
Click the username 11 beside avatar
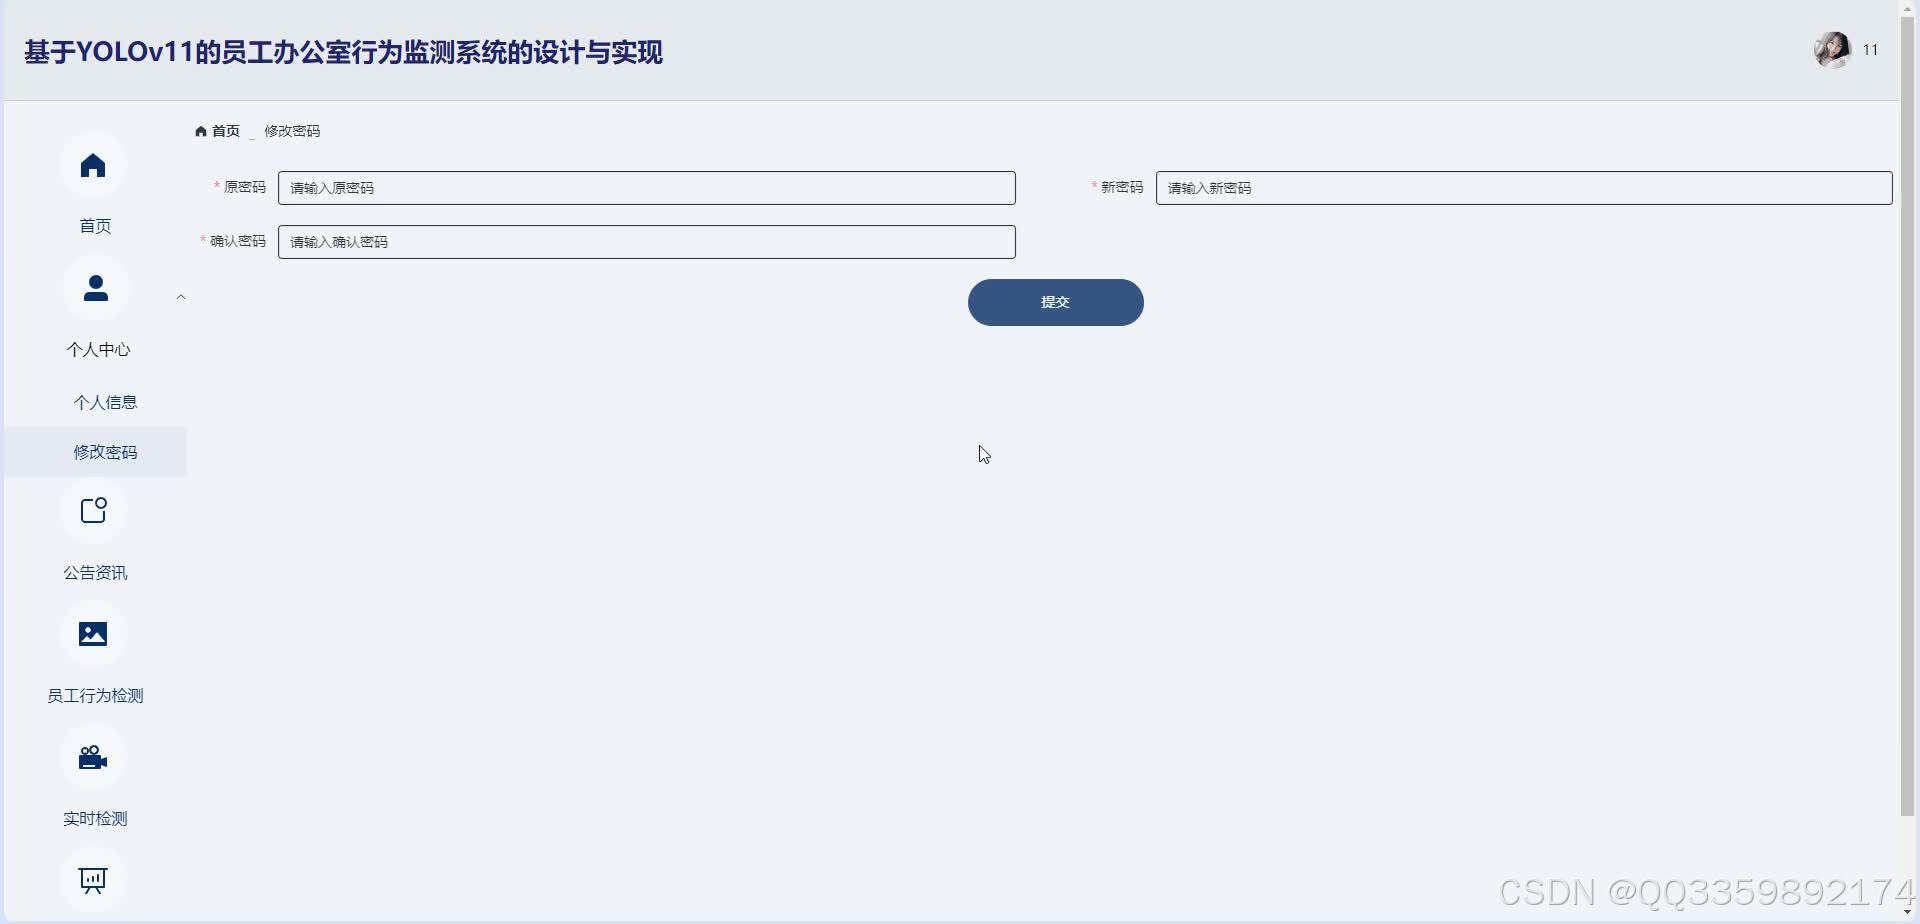pyautogui.click(x=1870, y=50)
